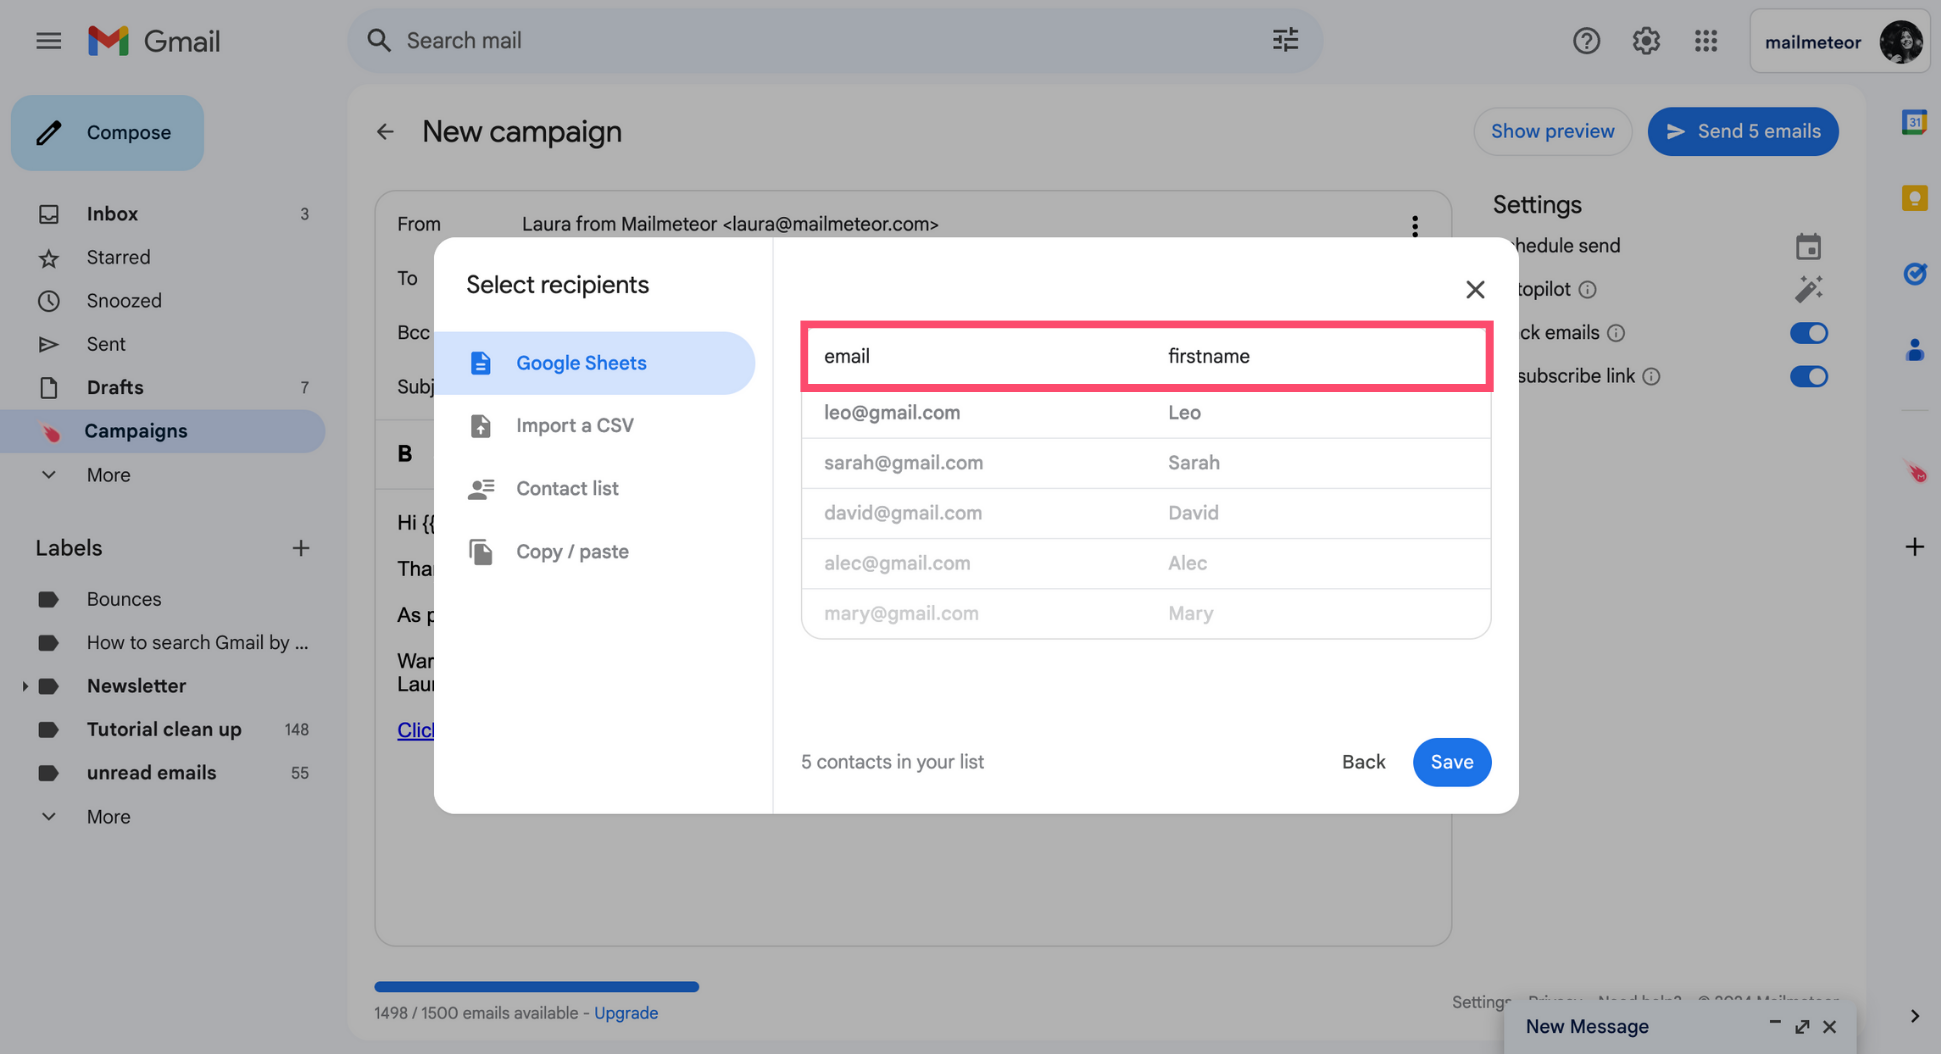This screenshot has height=1054, width=1941.
Task: Open Google Keep in side panel
Action: [x=1914, y=198]
